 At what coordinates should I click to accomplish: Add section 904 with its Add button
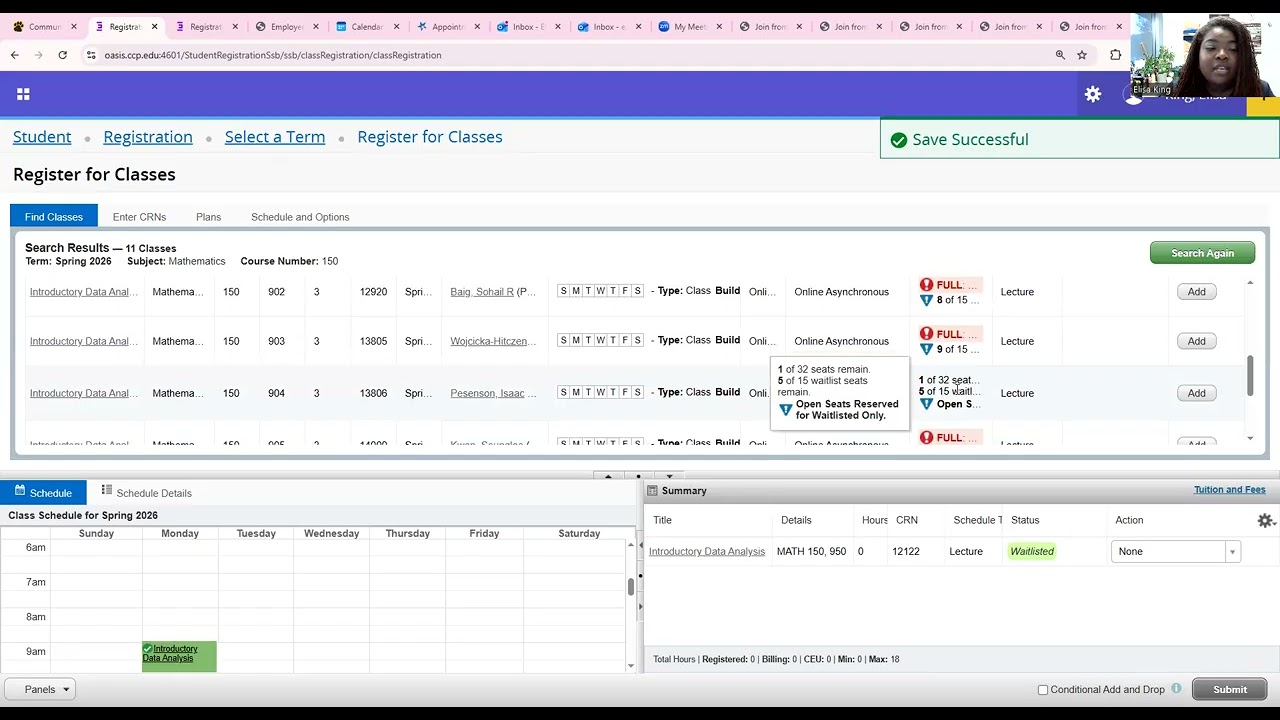(x=1196, y=393)
